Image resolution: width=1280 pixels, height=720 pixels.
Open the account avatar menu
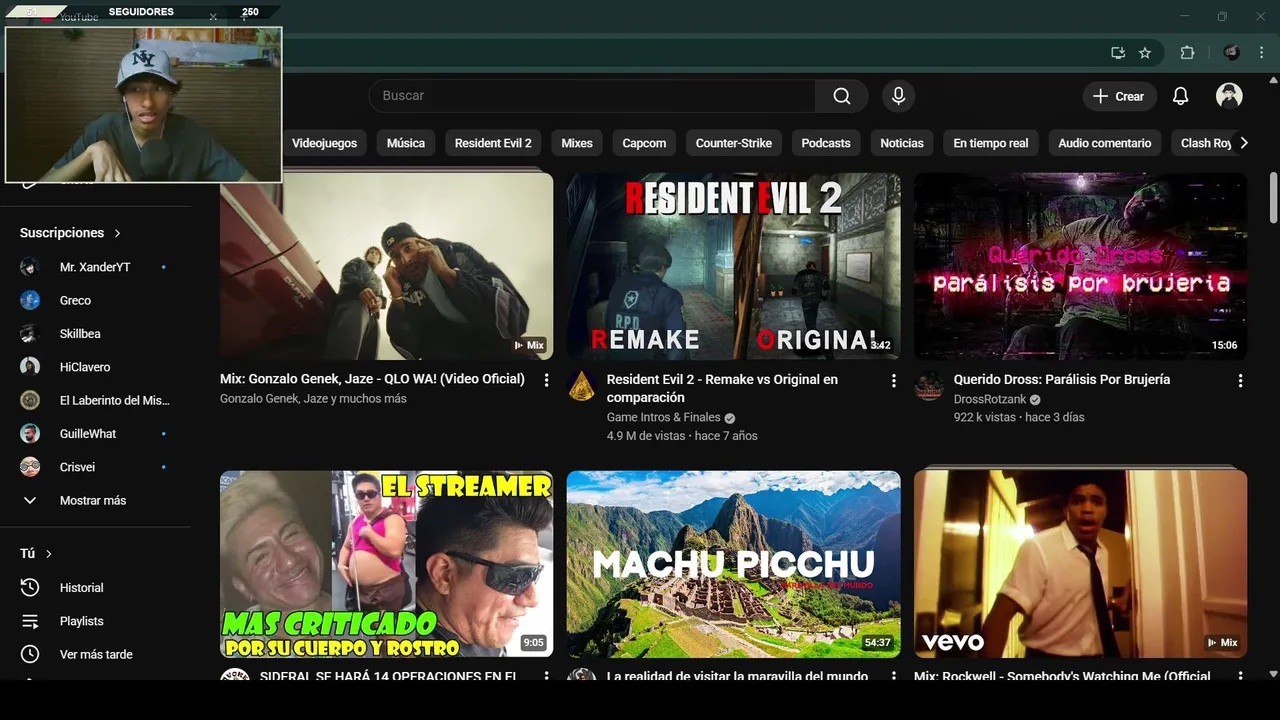[x=1229, y=96]
